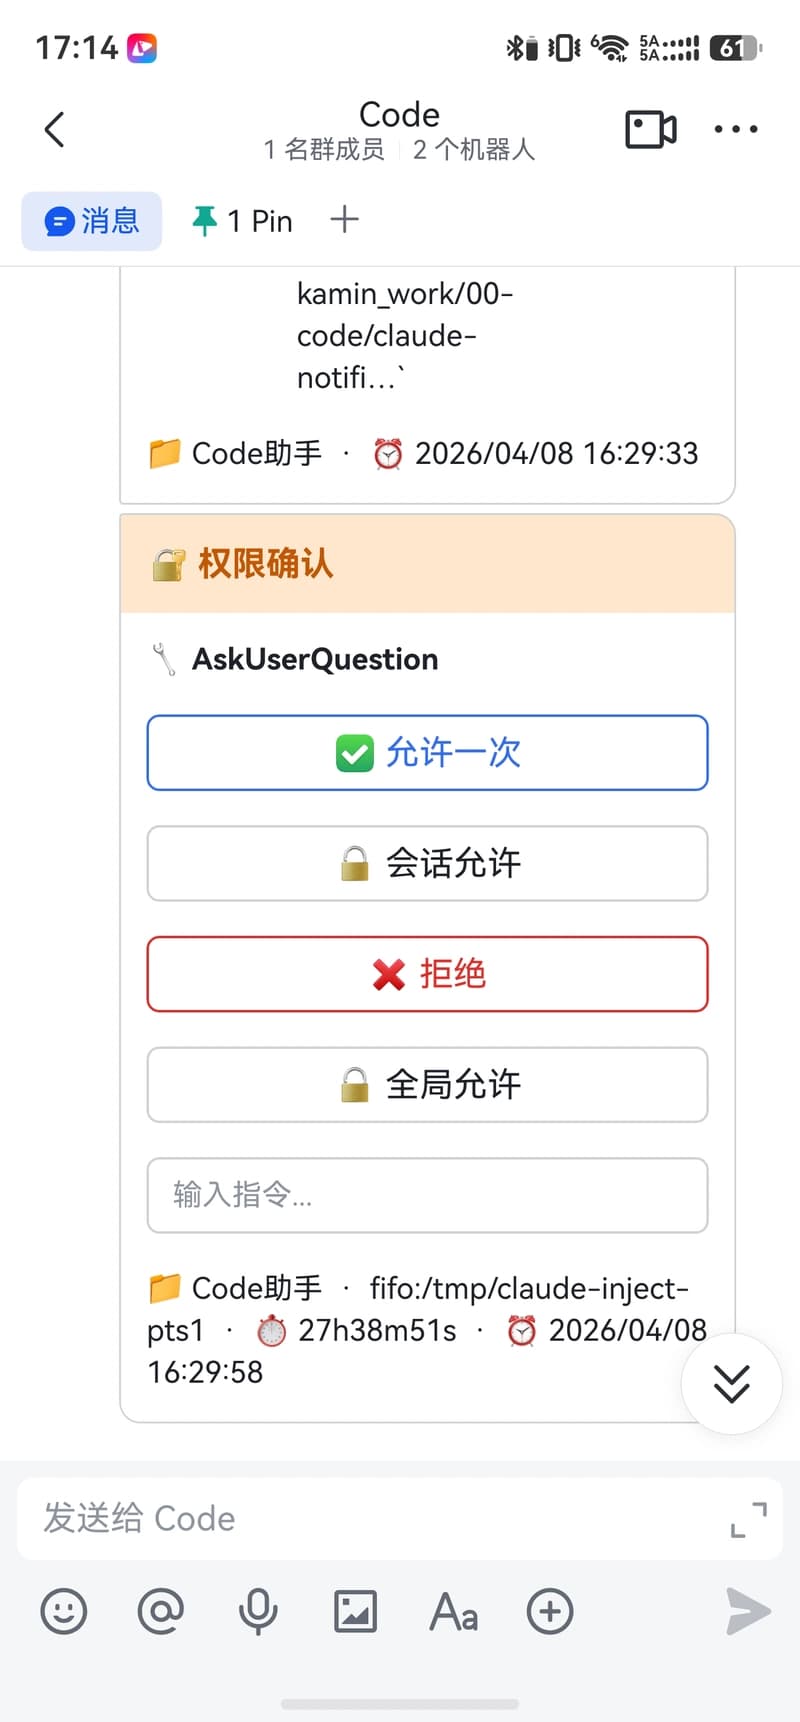Viewport: 800px width, 1722px height.
Task: Open the image picker icon
Action: pos(355,1612)
